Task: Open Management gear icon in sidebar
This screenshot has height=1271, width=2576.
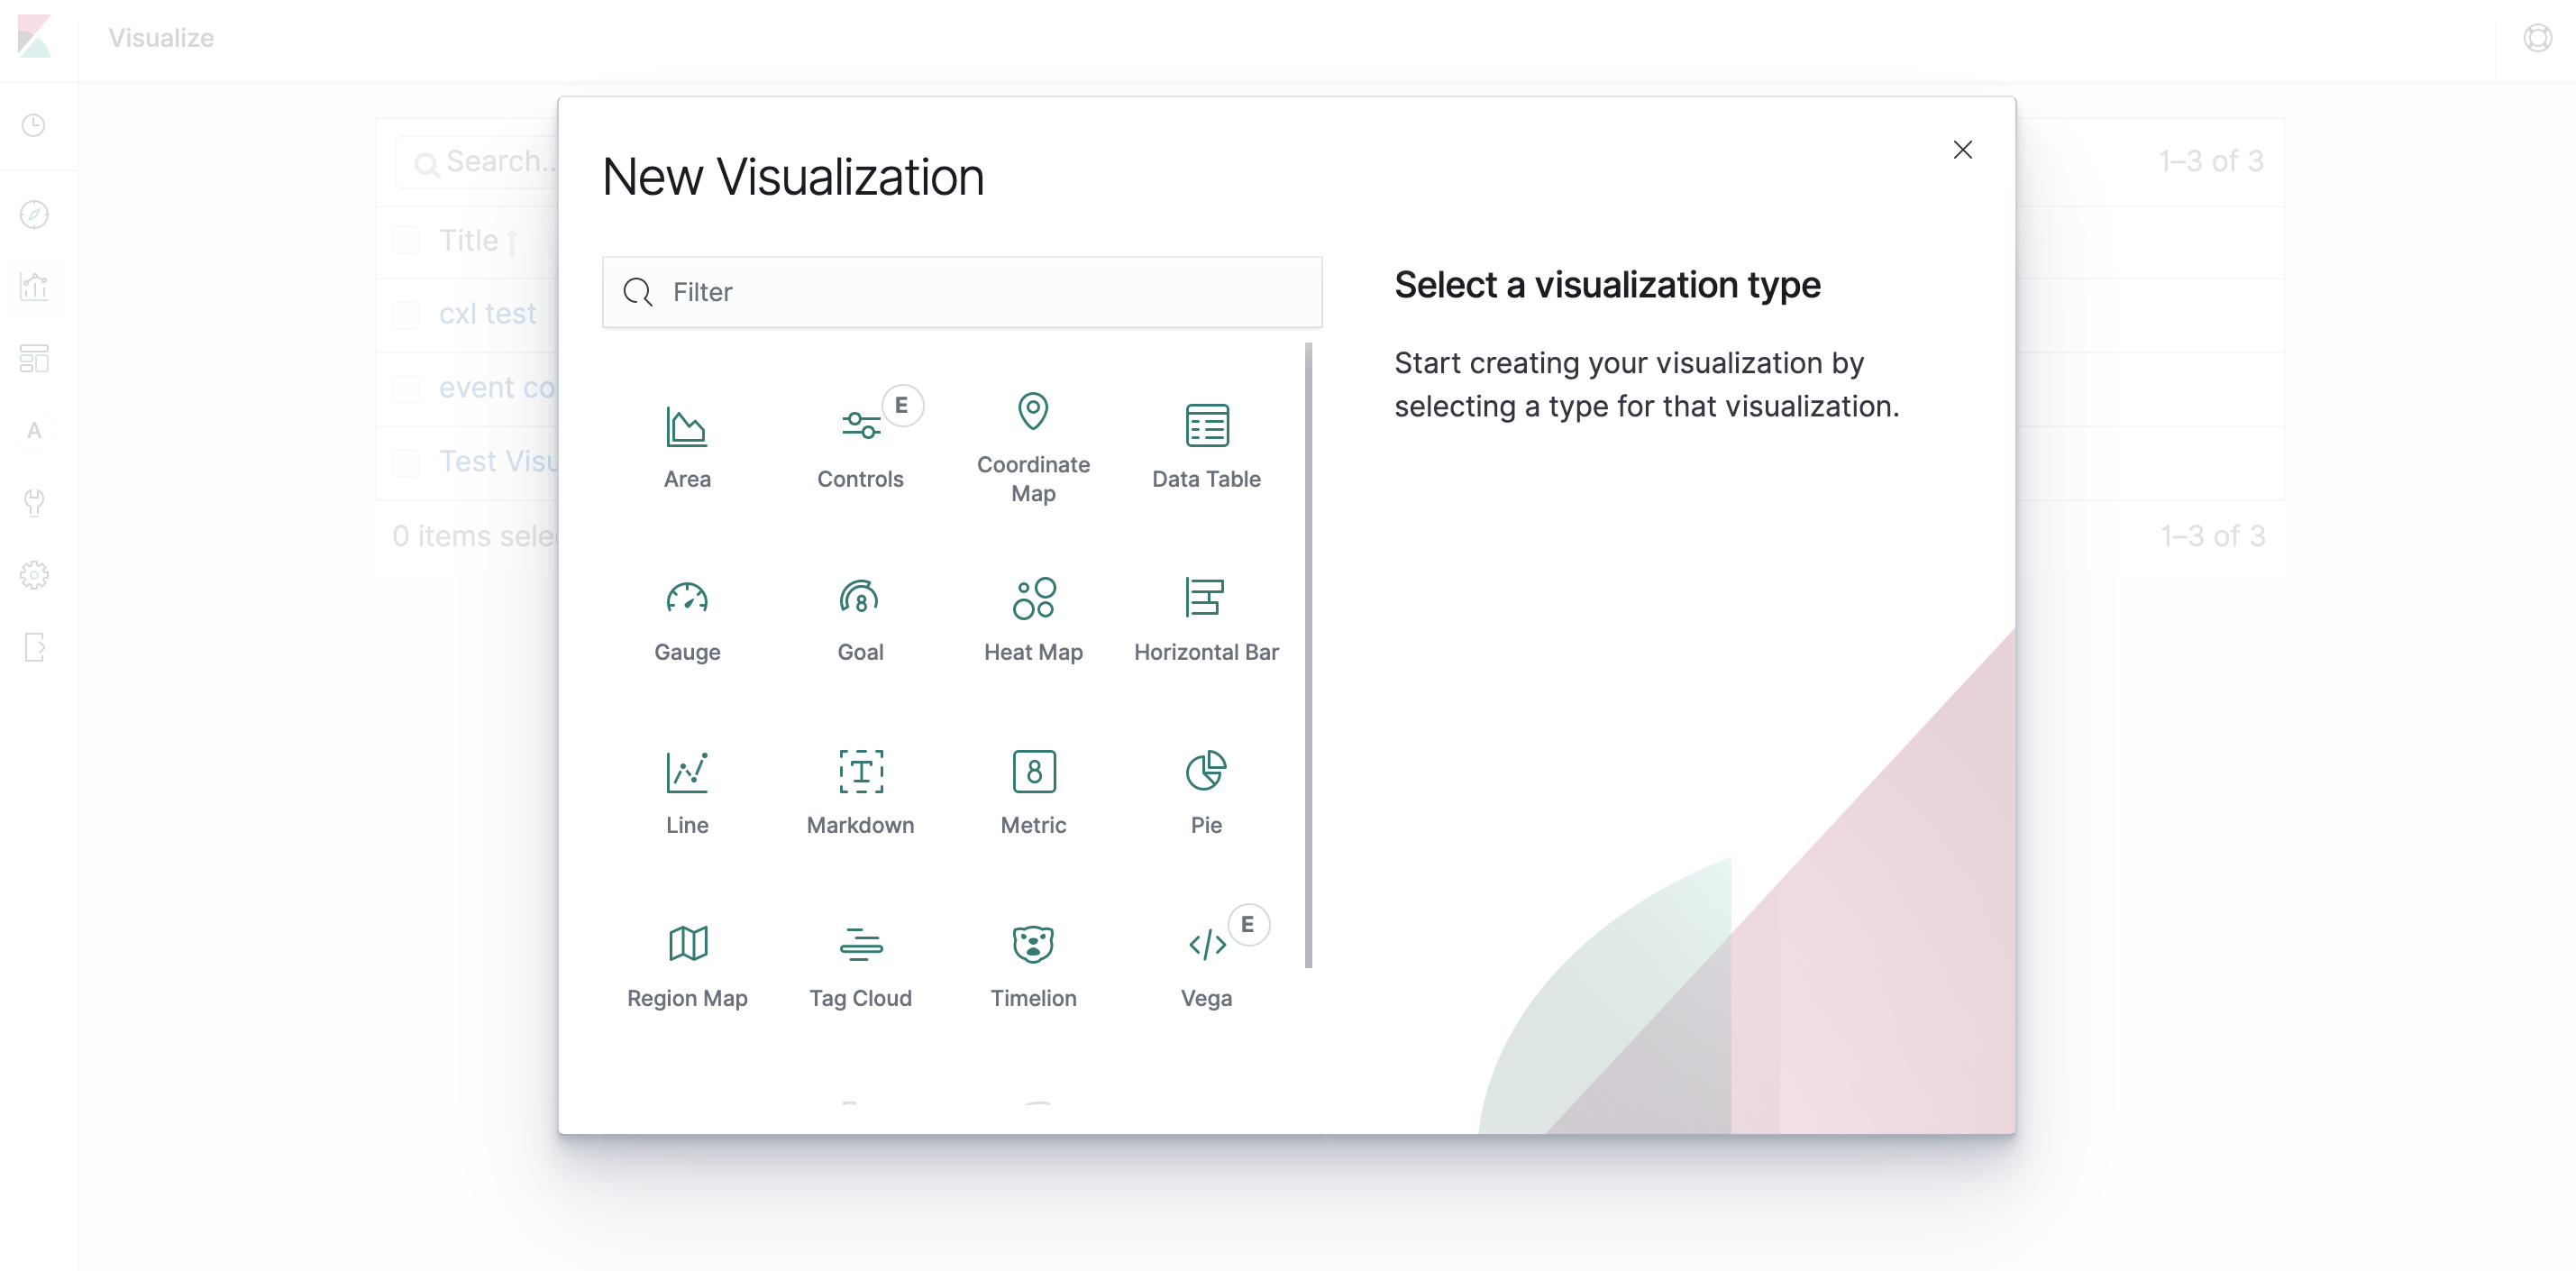Action: click(x=34, y=575)
